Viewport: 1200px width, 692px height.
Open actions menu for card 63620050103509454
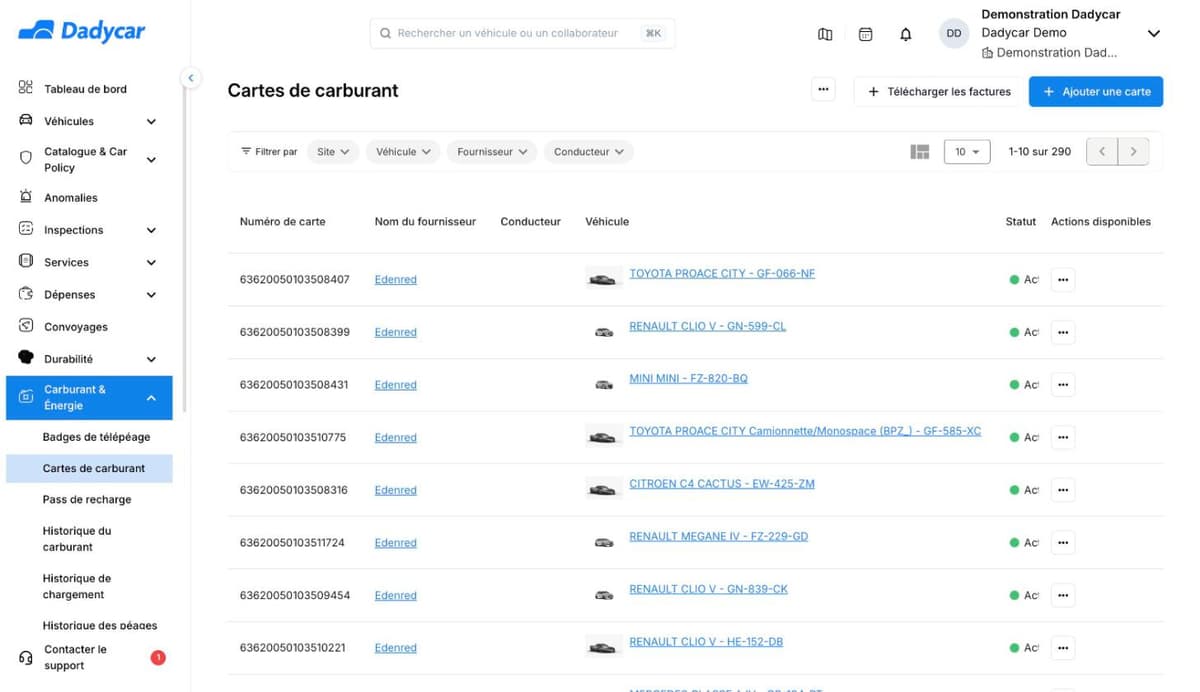click(x=1063, y=595)
